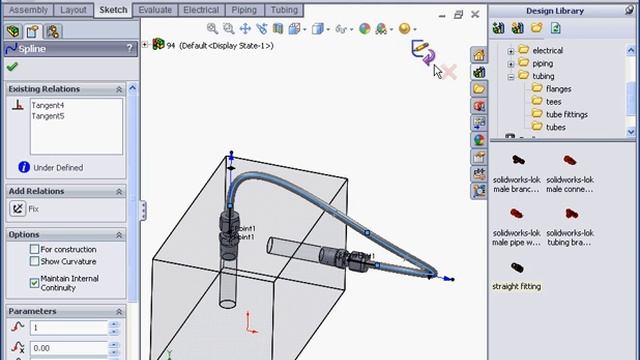
Task: Open PropertyManager tab icon
Action: [x=33, y=31]
